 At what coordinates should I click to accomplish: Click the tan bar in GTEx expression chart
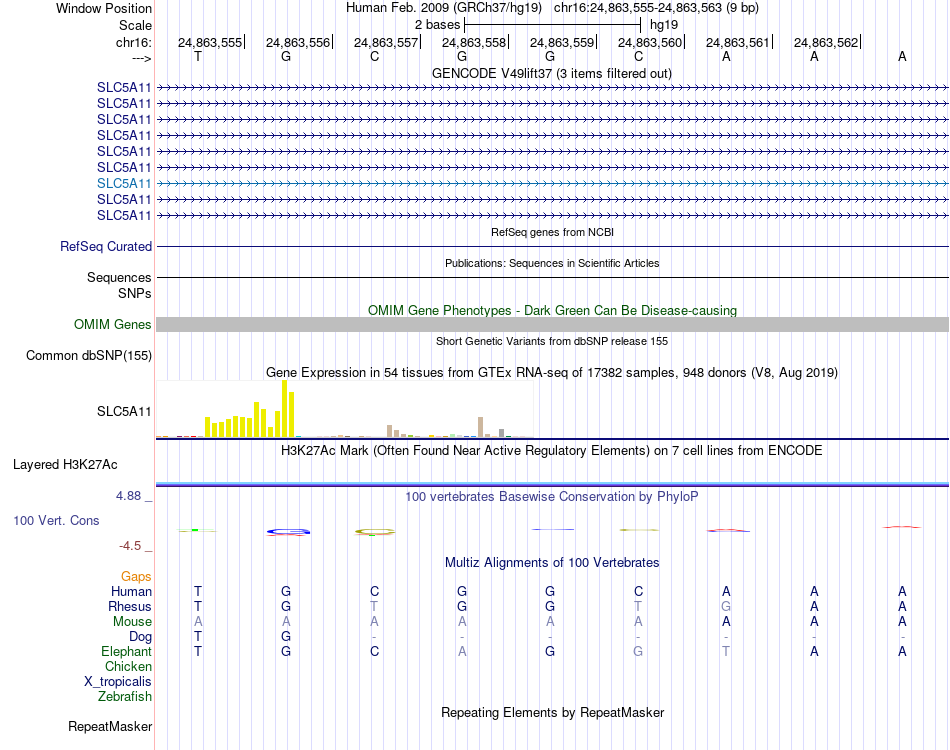[x=480, y=427]
